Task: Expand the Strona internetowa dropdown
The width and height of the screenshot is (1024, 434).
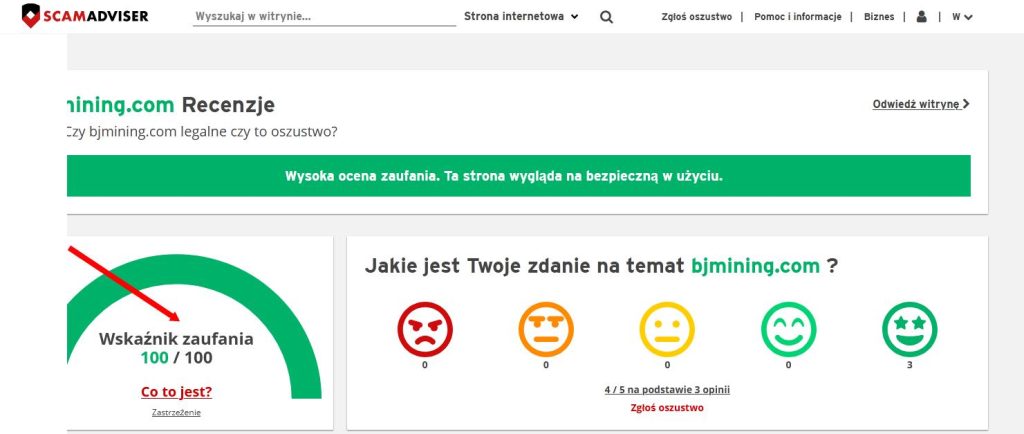Action: coord(521,17)
